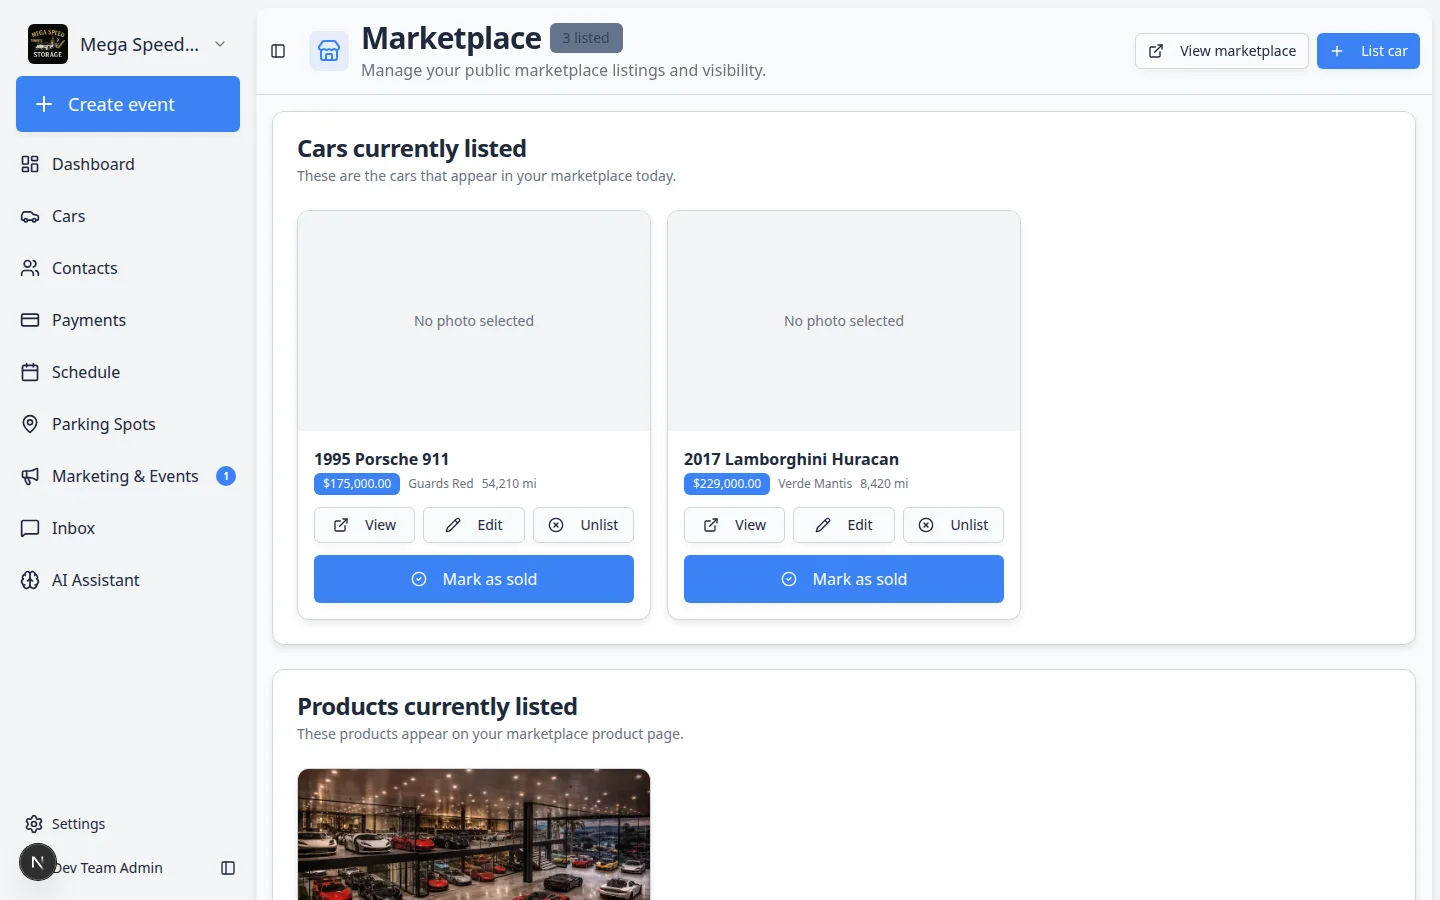Viewport: 1440px width, 900px height.
Task: Click the map pin icon beside Parking Spots
Action: pyautogui.click(x=30, y=424)
